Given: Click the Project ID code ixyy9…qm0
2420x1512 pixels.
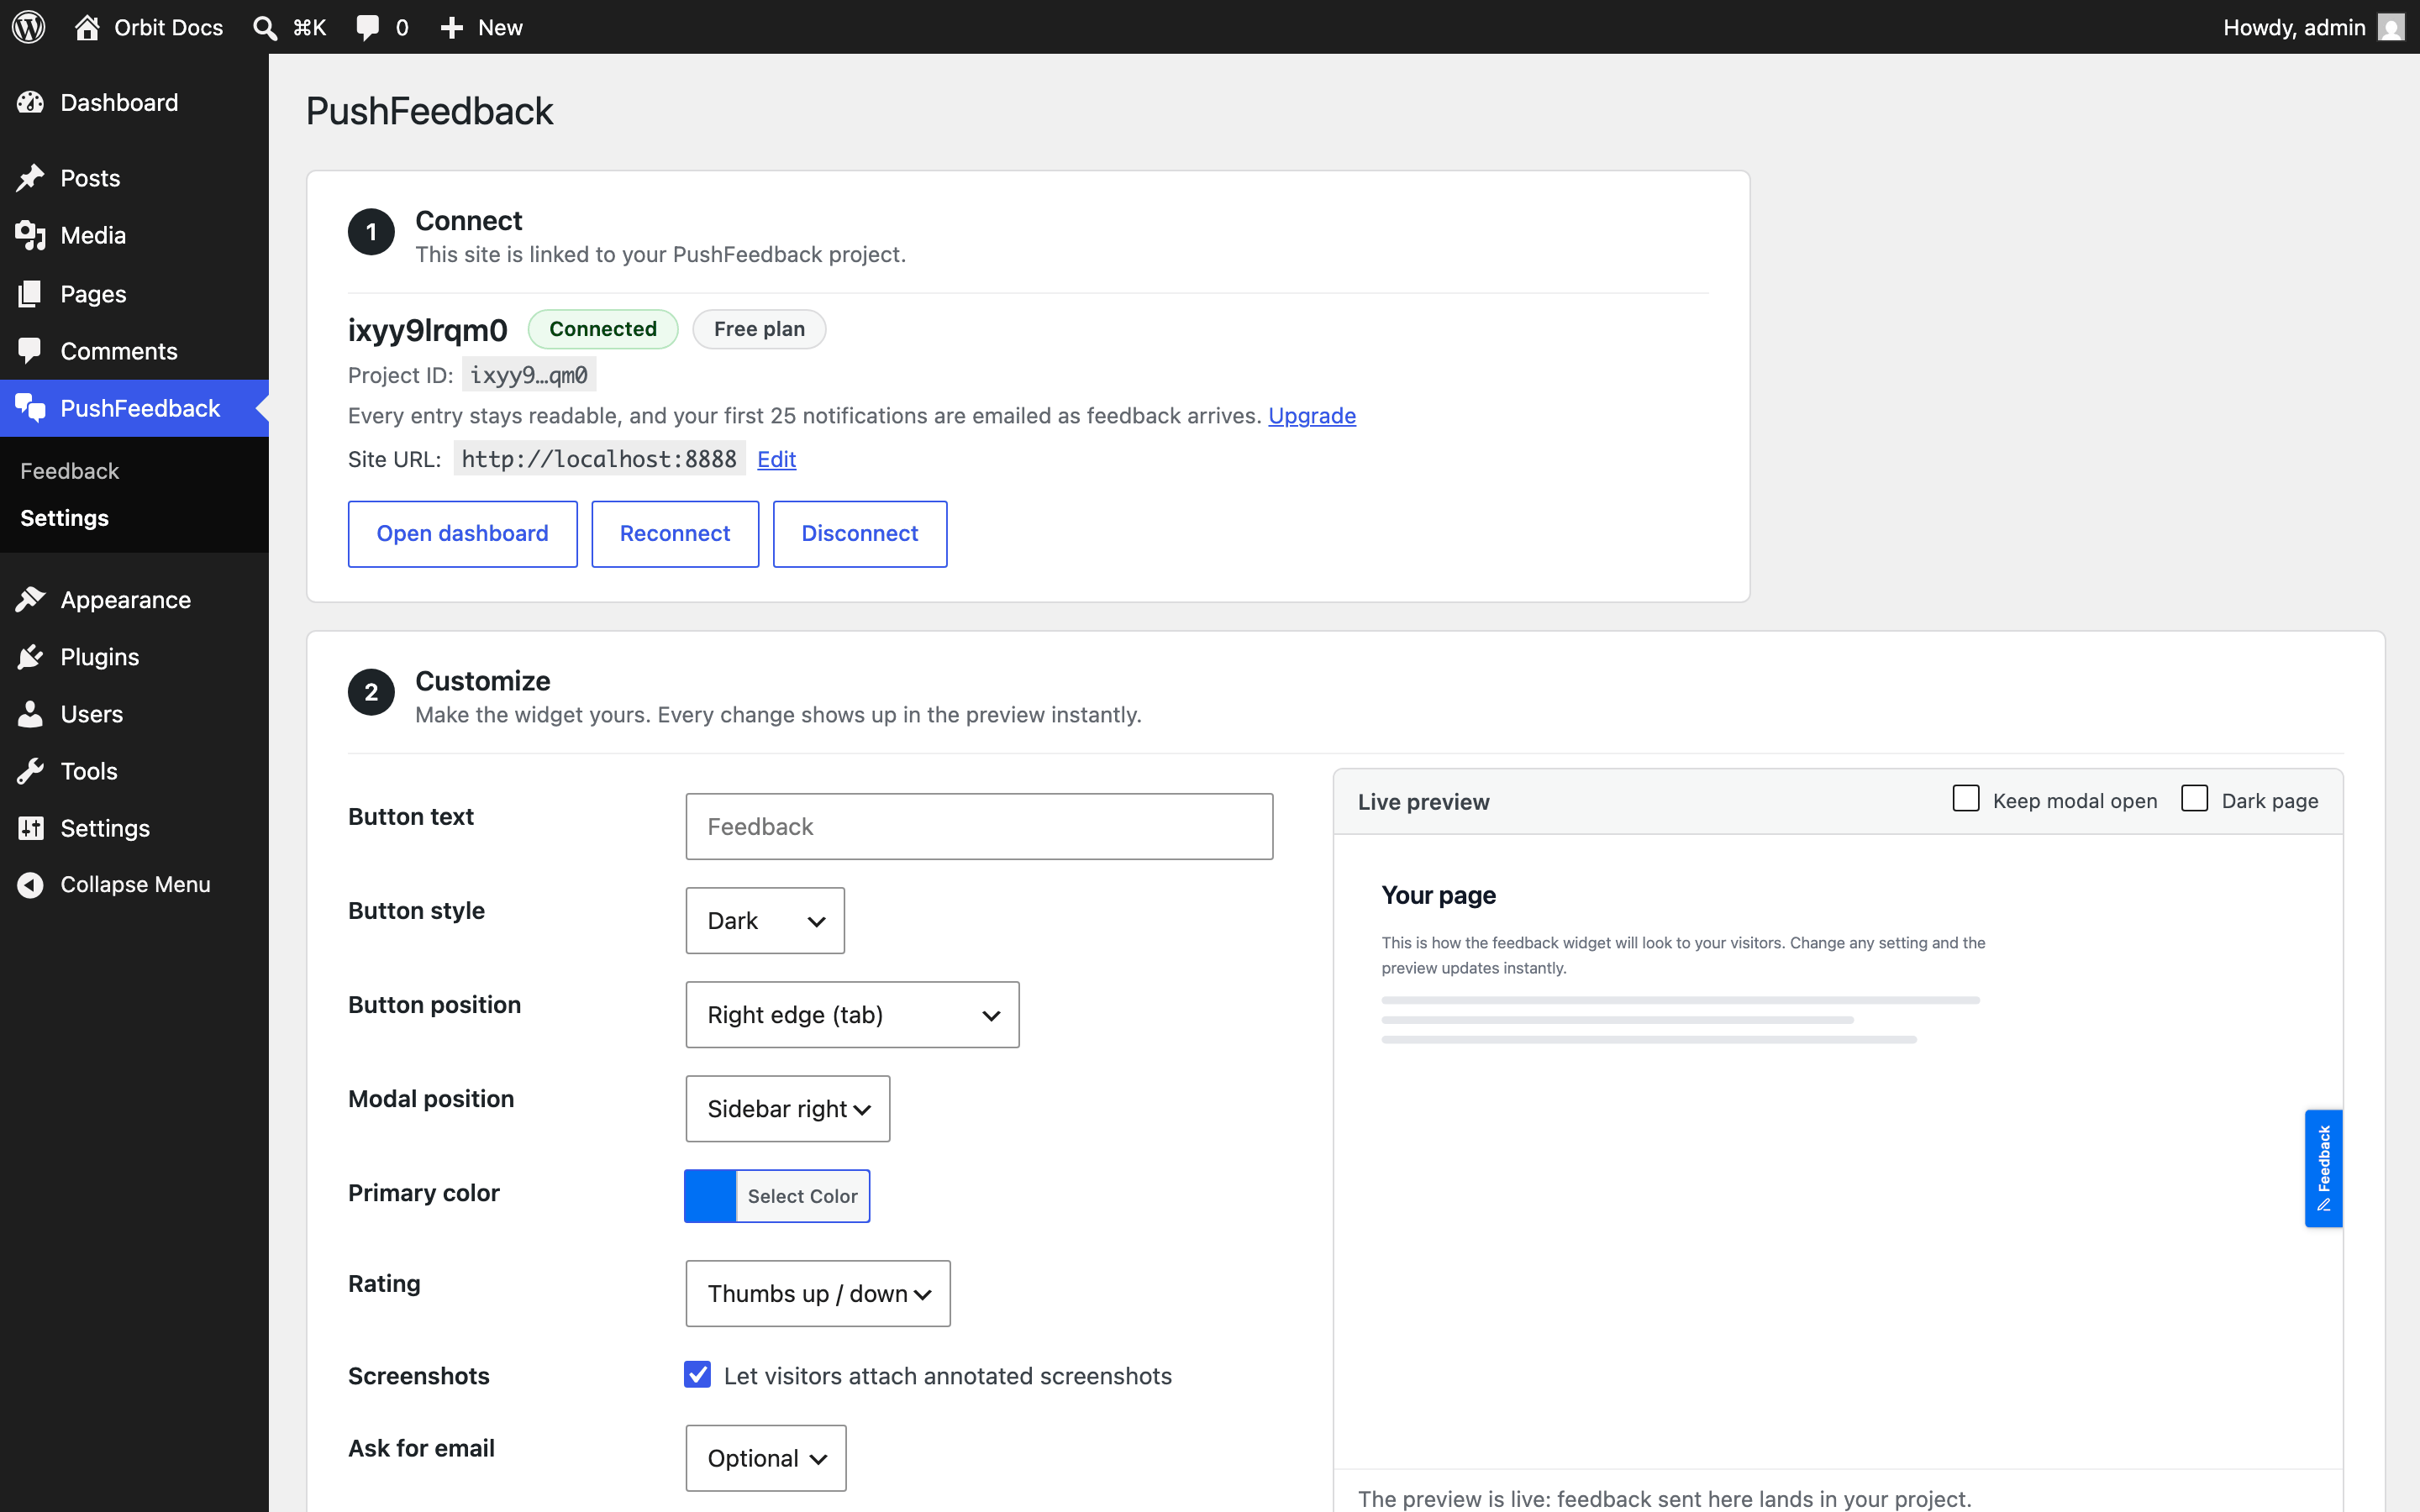Looking at the screenshot, I should pyautogui.click(x=529, y=374).
